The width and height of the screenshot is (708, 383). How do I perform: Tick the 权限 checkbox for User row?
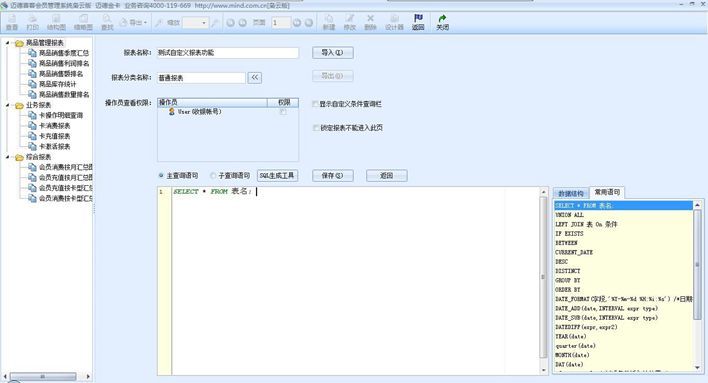pos(283,112)
